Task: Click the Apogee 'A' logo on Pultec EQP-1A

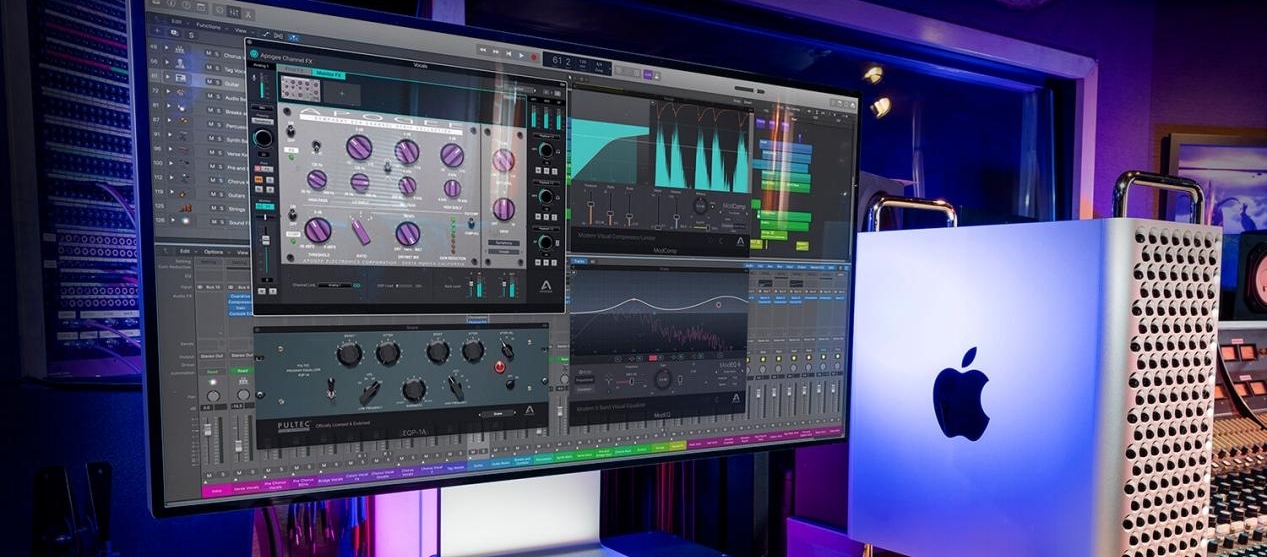Action: (x=530, y=410)
